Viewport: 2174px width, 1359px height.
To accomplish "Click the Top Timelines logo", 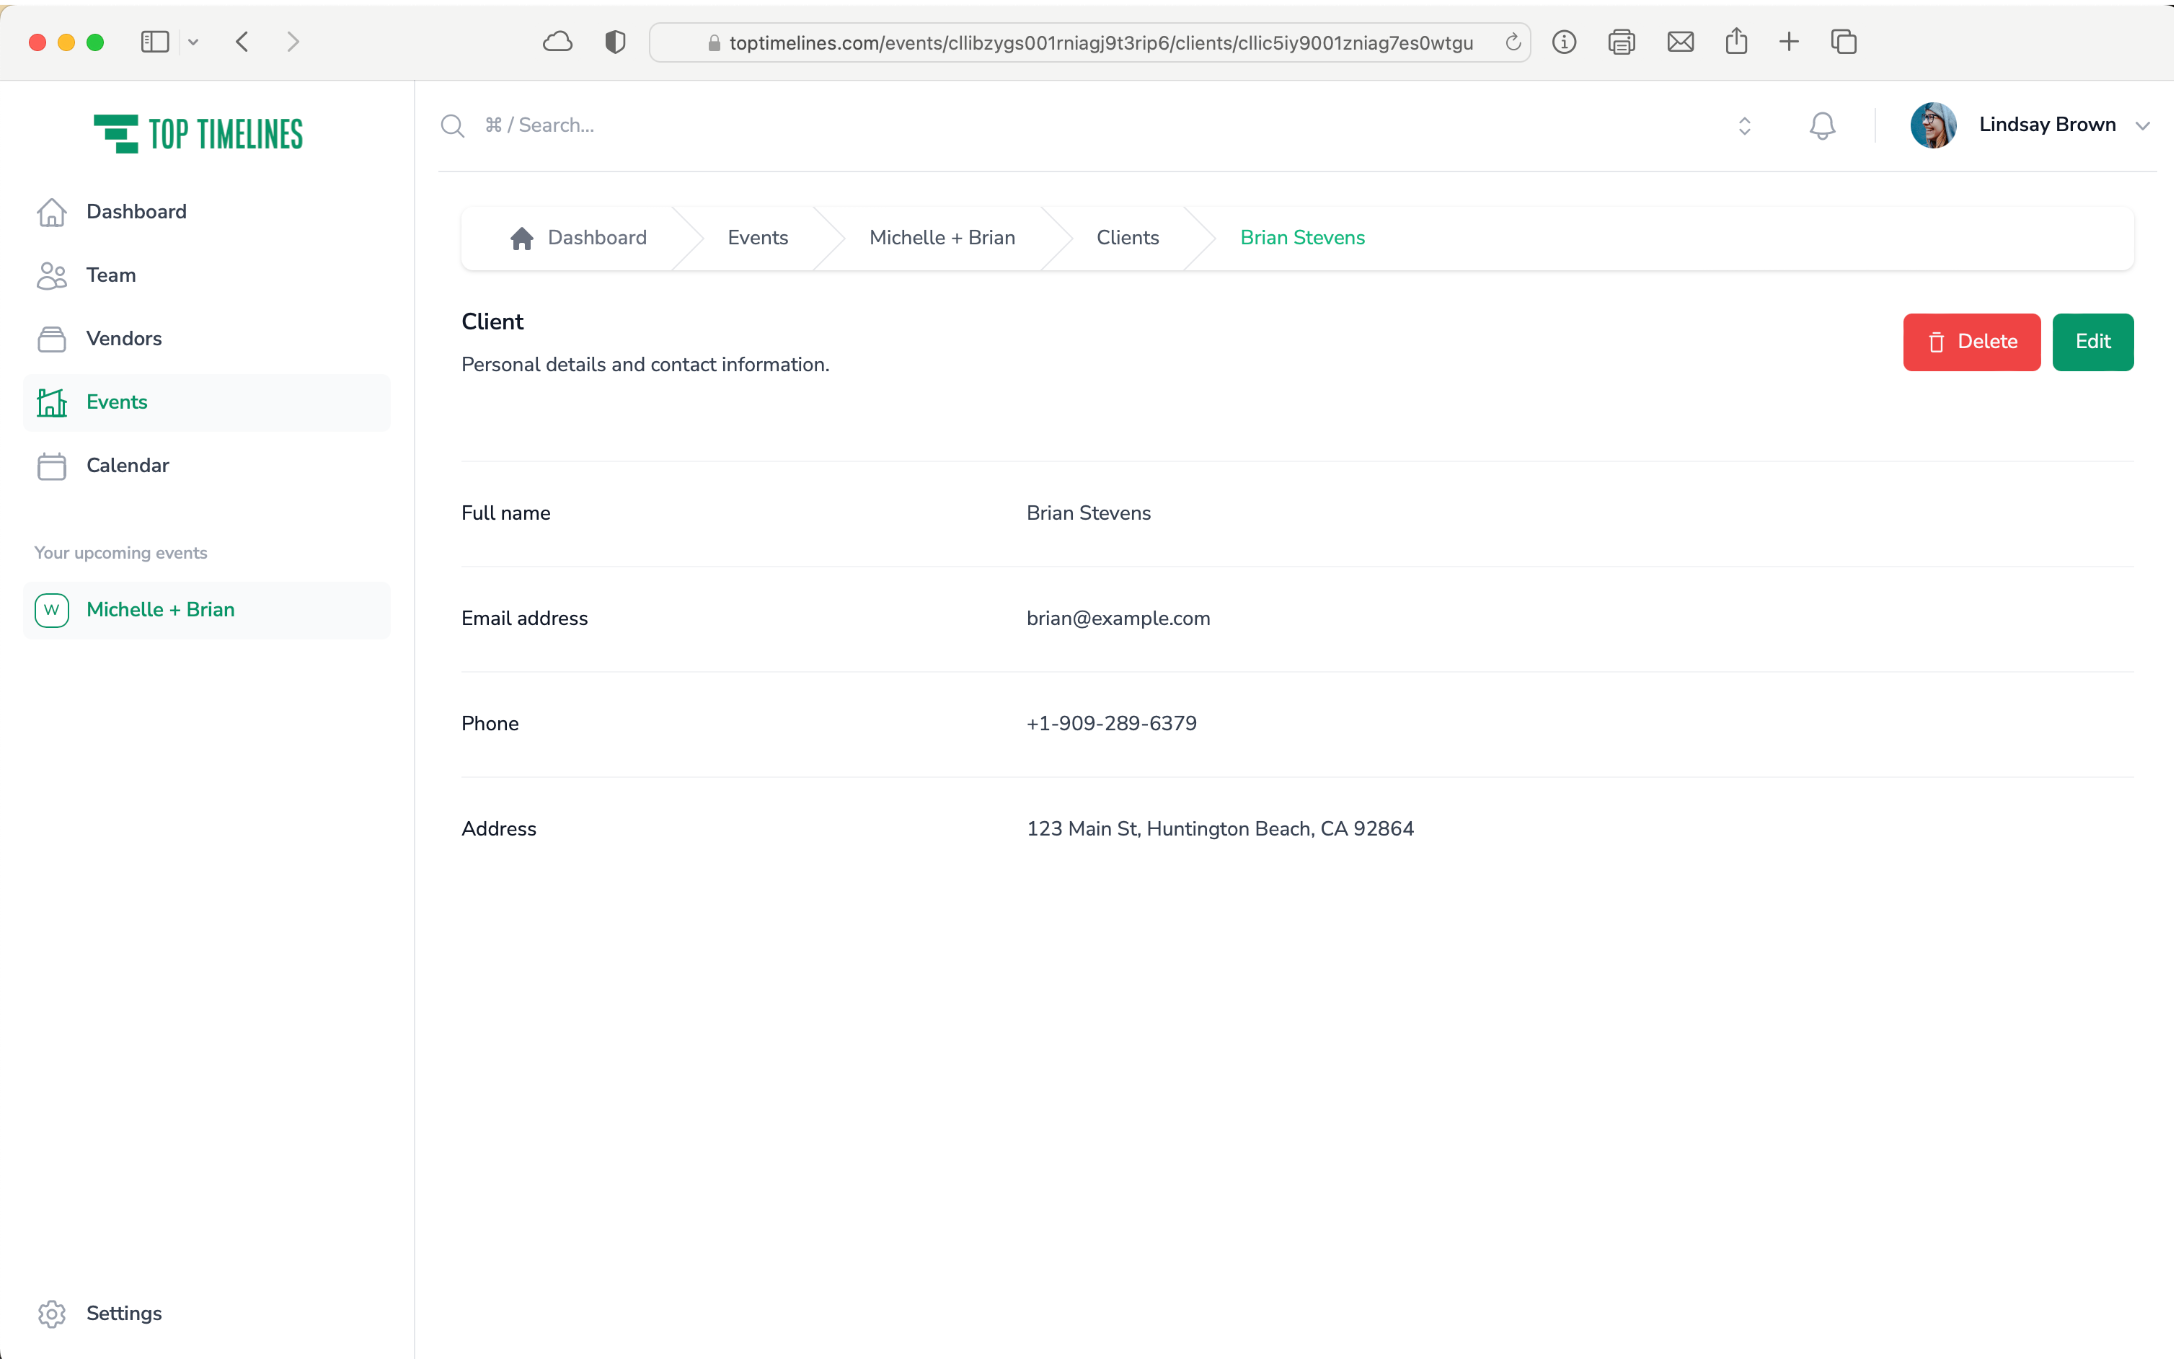I will point(198,134).
